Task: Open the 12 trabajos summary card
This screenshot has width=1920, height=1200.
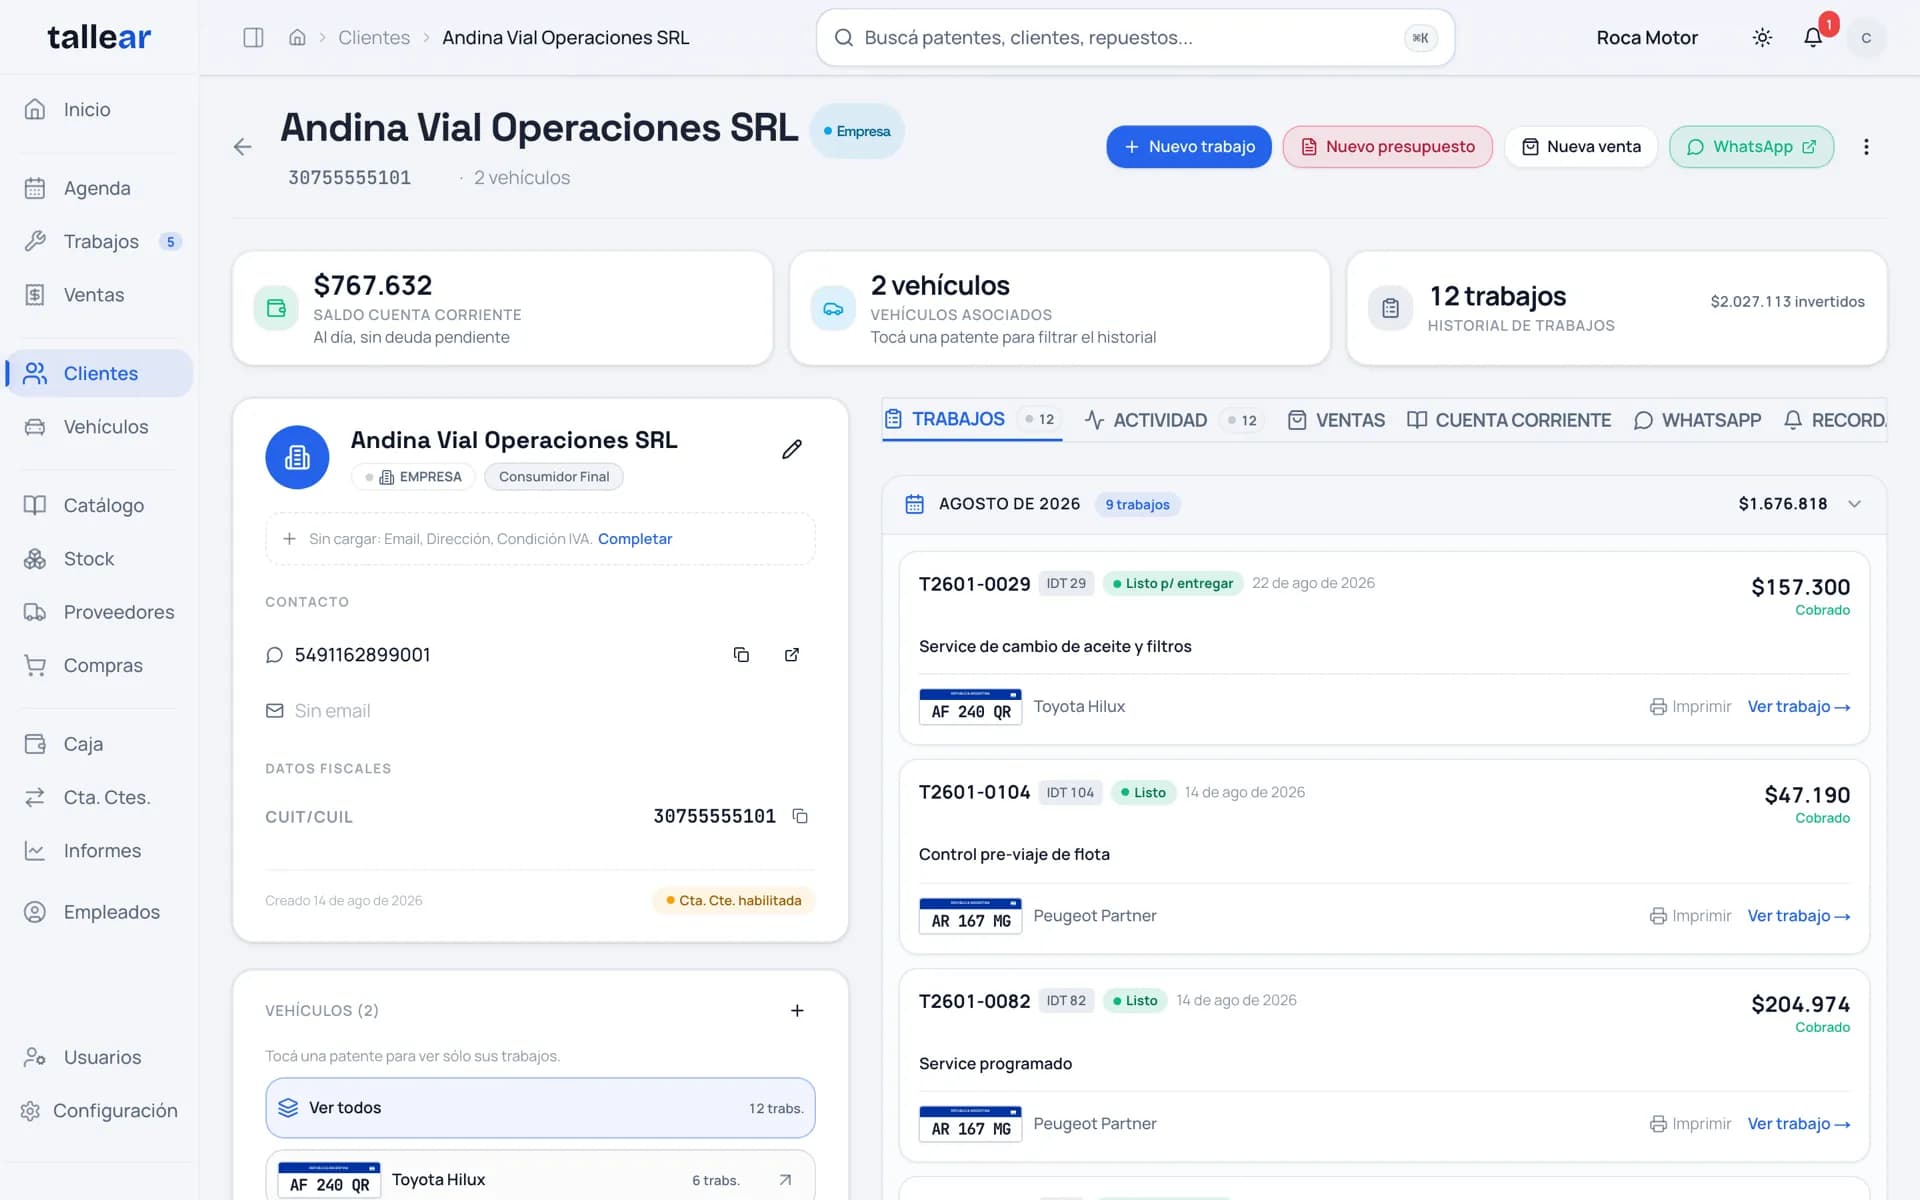Action: pos(1616,308)
